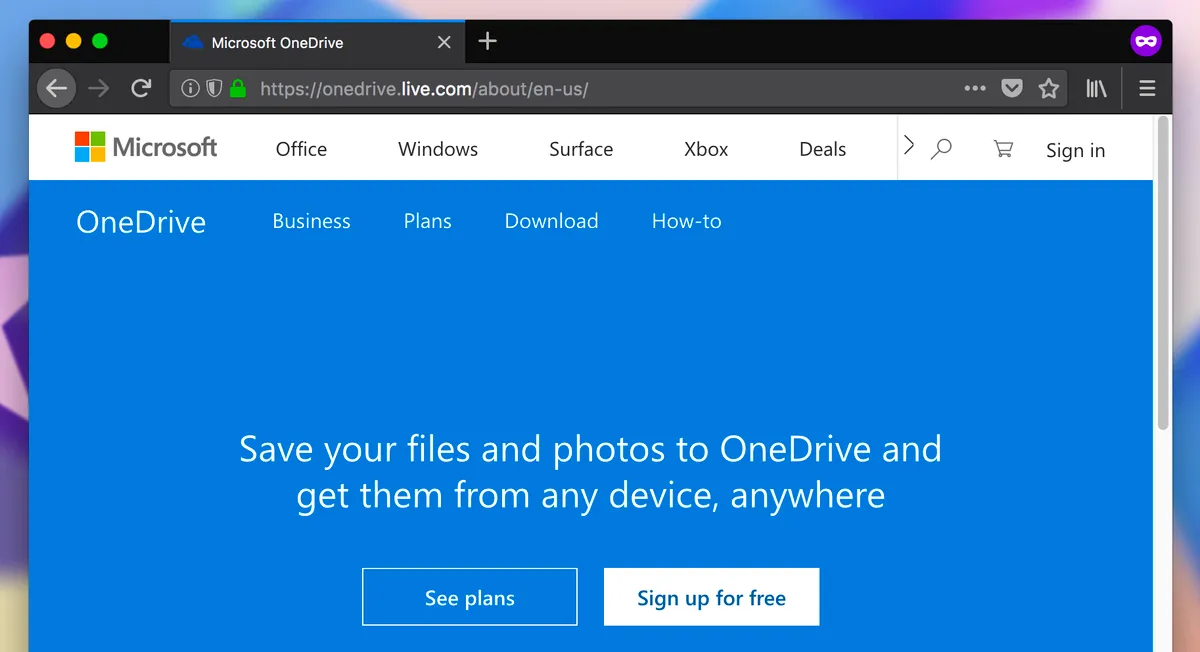Click the green fullscreen window button
This screenshot has height=652, width=1200.
point(99,41)
